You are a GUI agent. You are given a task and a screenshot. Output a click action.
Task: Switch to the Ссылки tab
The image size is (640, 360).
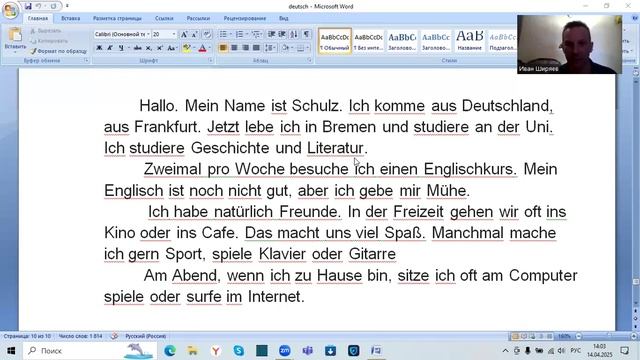pos(164,18)
